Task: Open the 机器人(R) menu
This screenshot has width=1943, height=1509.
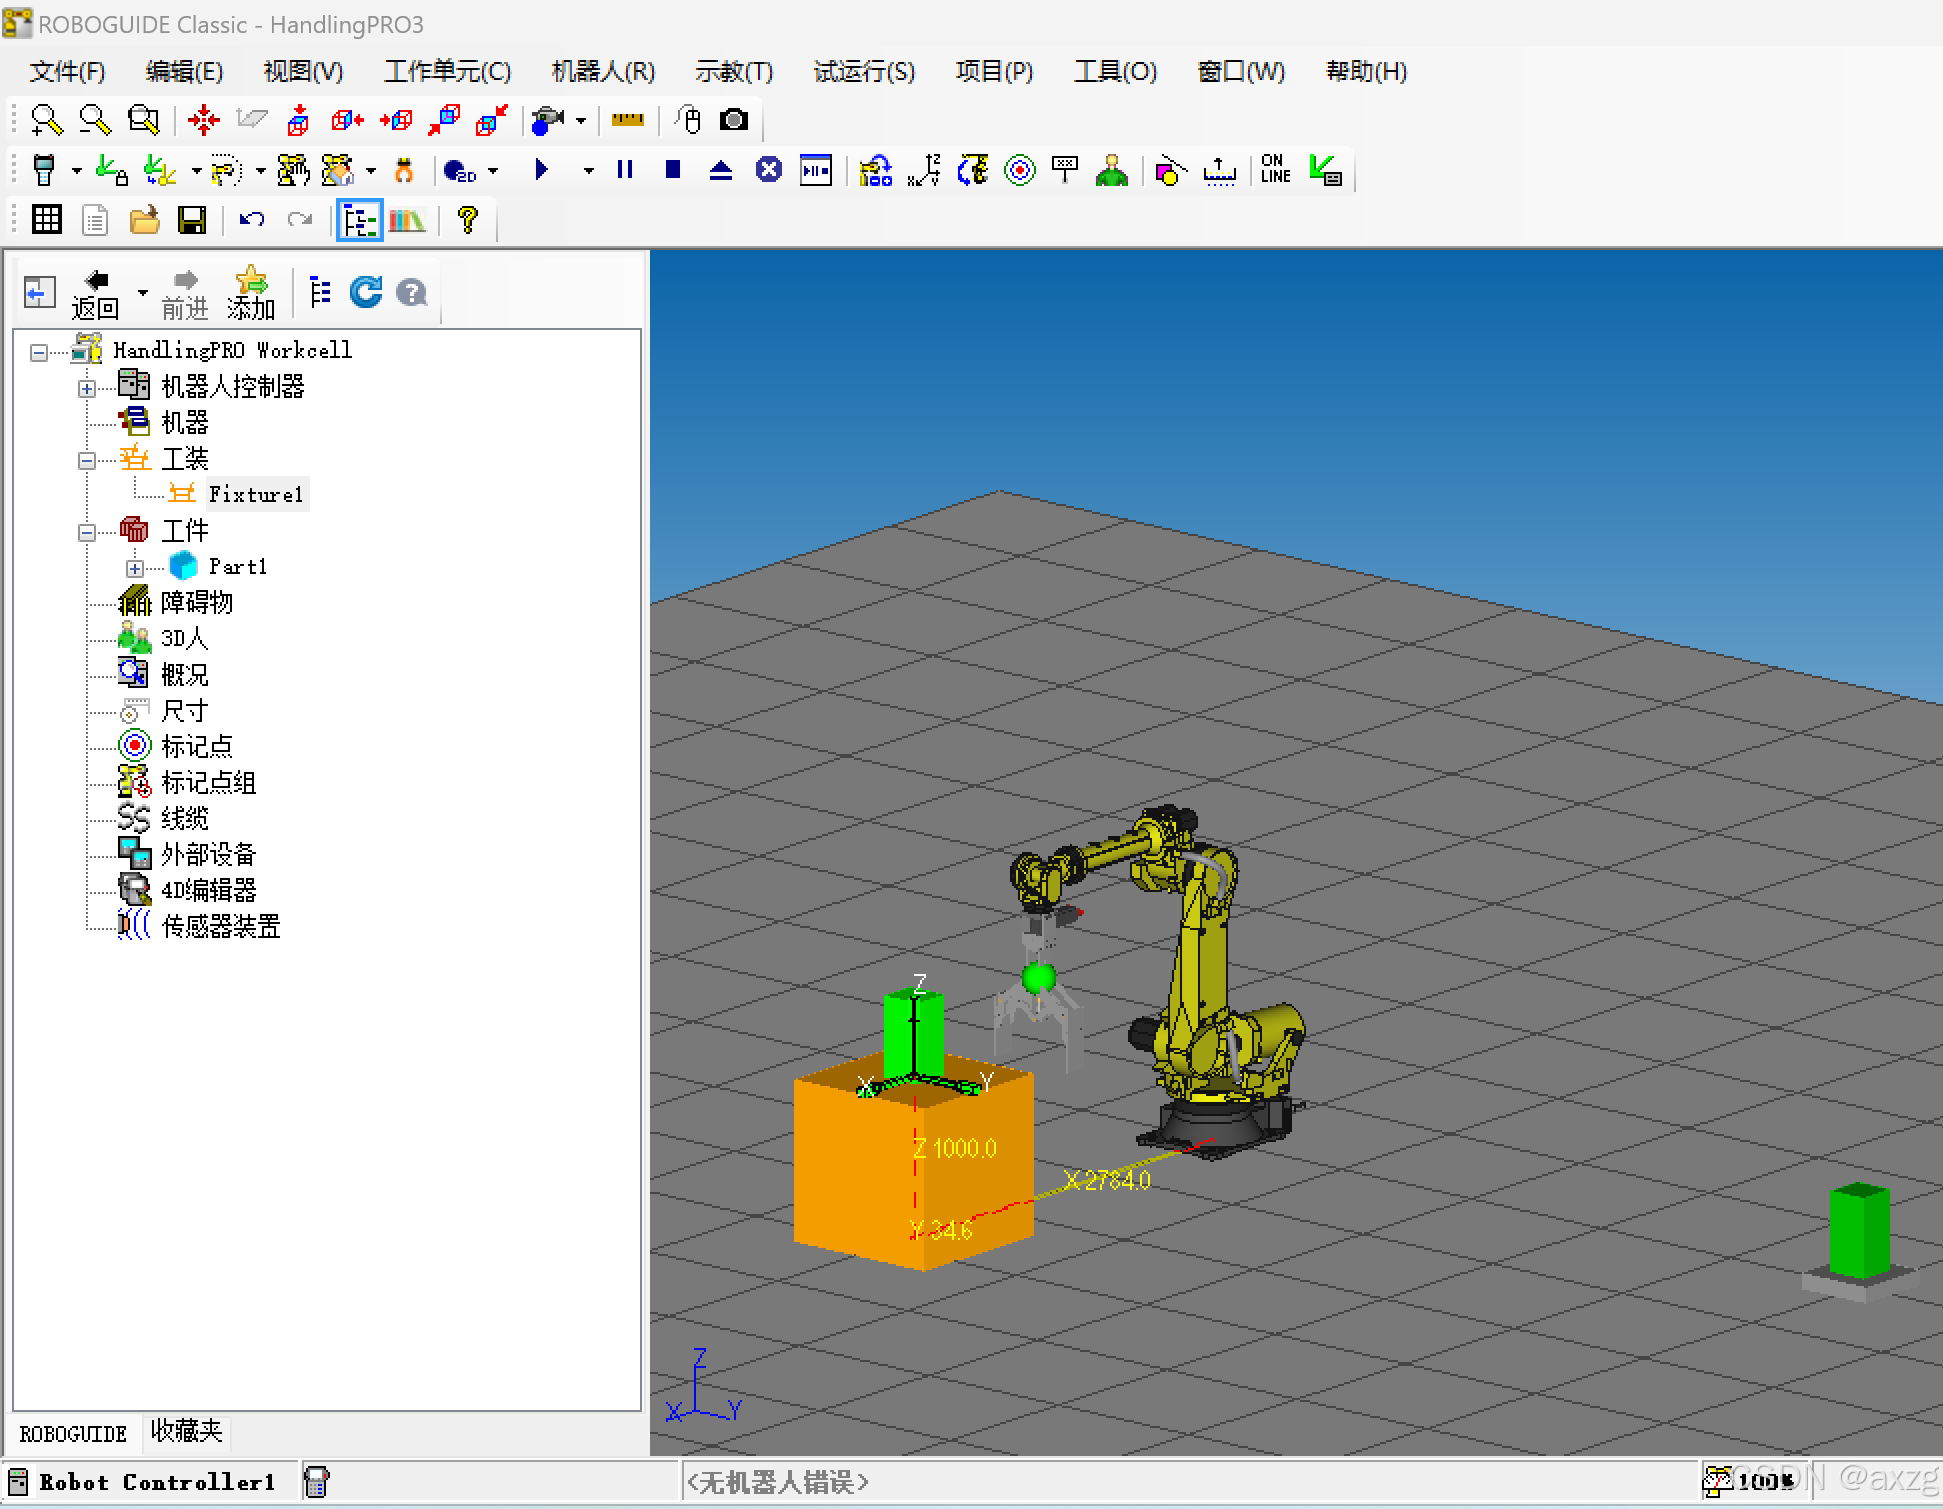Action: [603, 72]
